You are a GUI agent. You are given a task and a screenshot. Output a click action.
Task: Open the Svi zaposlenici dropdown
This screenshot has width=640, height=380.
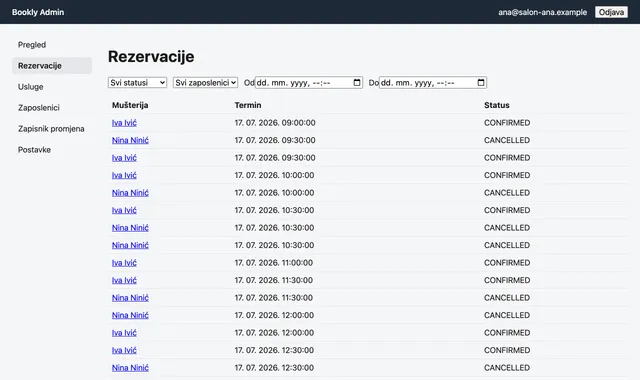205,82
